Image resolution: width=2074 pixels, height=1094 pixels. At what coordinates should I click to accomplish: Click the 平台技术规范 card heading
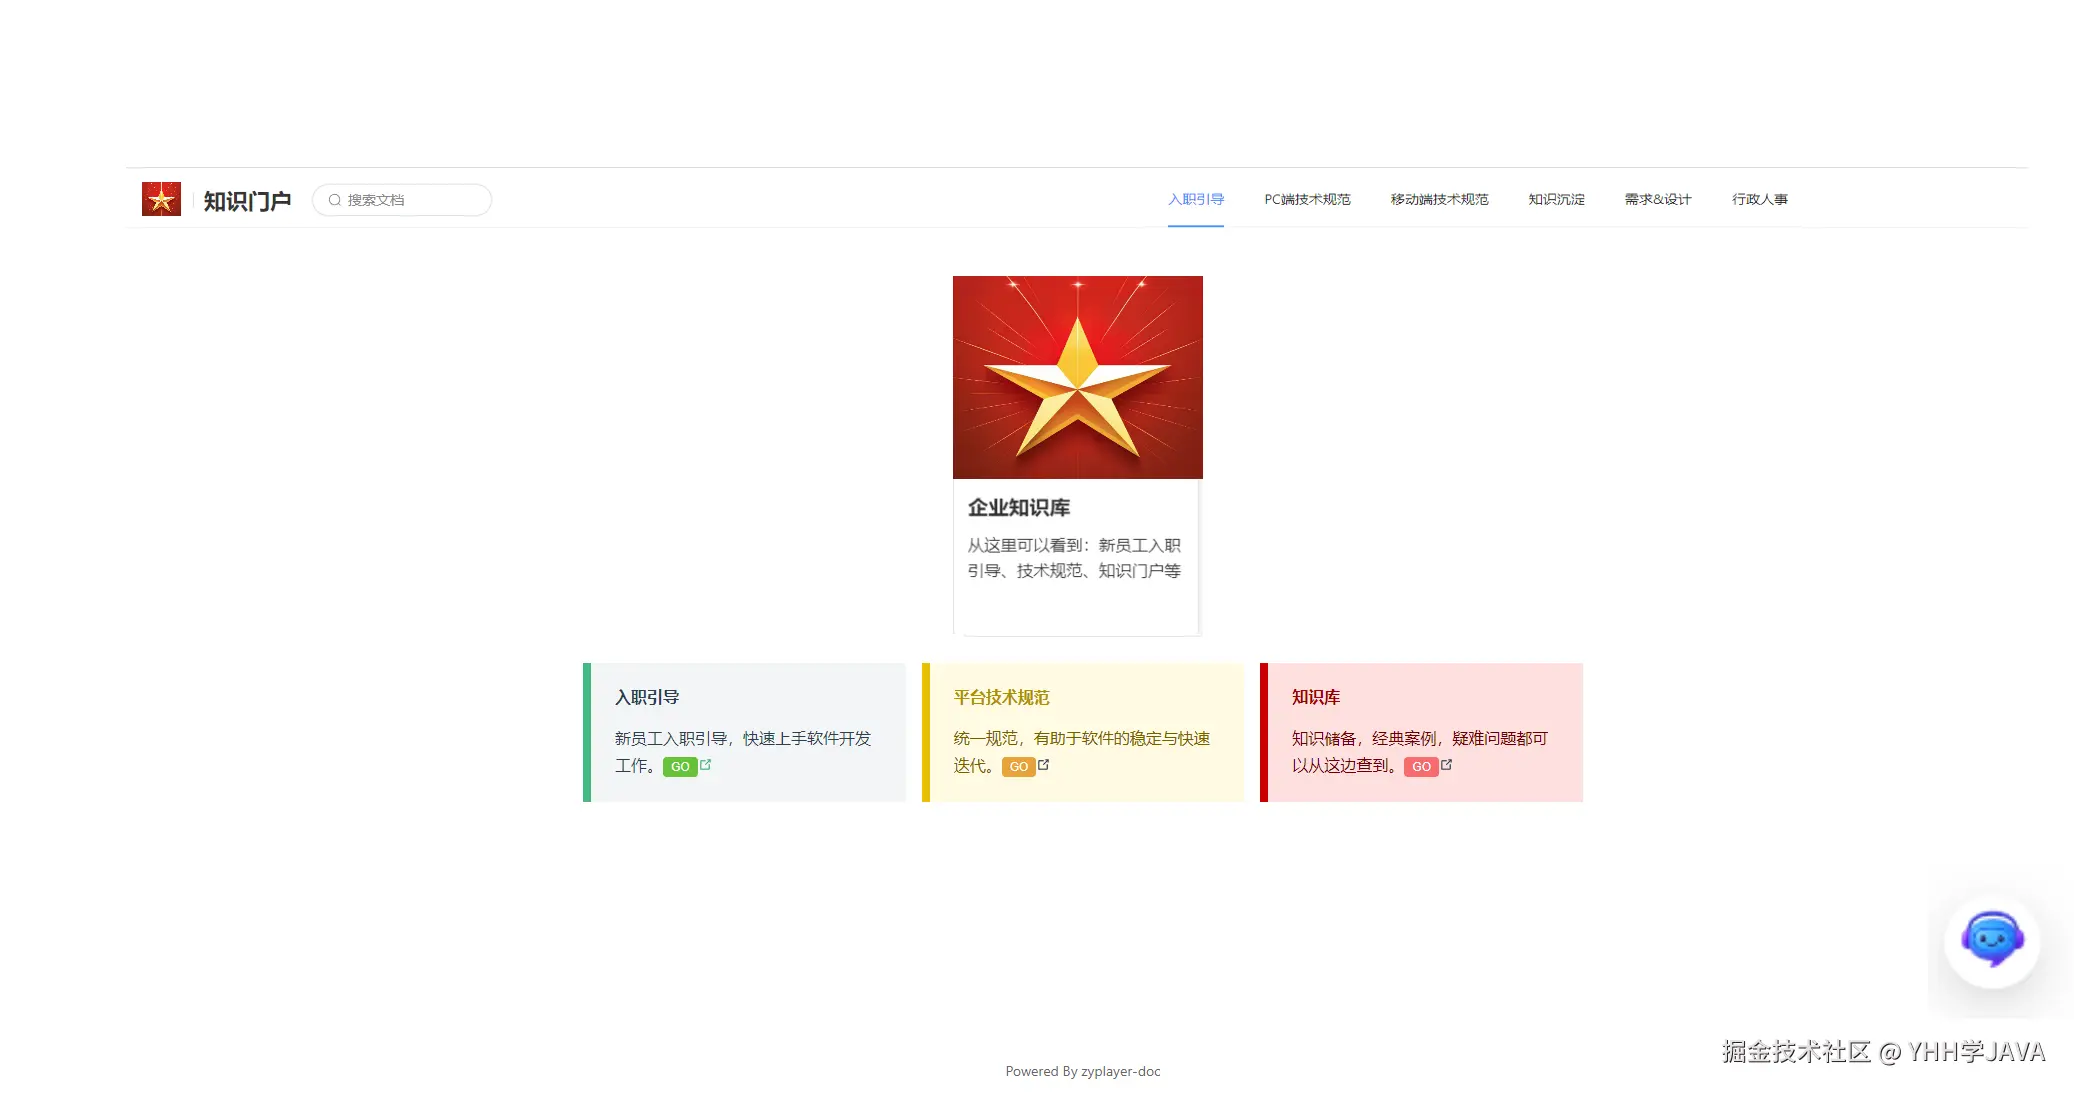[1001, 697]
